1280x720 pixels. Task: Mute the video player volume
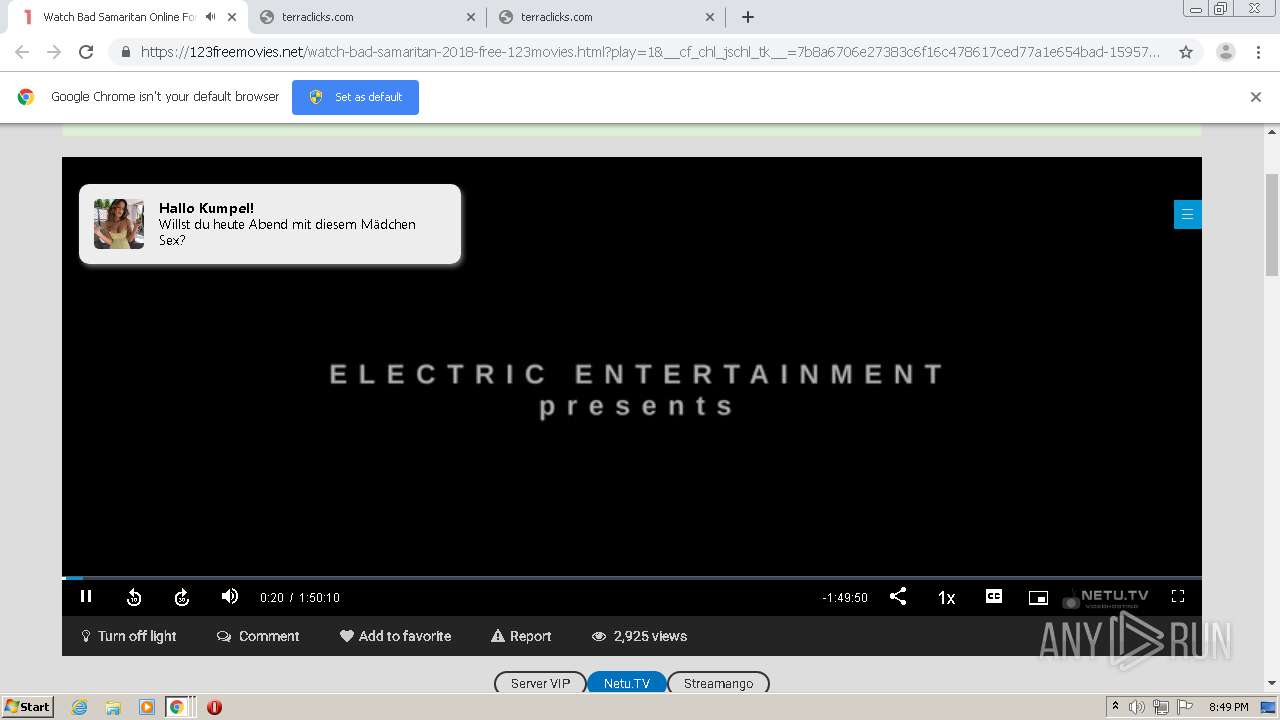coord(230,596)
